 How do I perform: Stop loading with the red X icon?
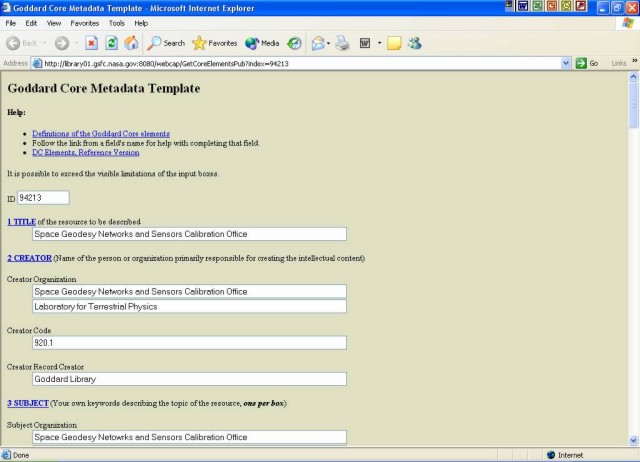(x=91, y=43)
